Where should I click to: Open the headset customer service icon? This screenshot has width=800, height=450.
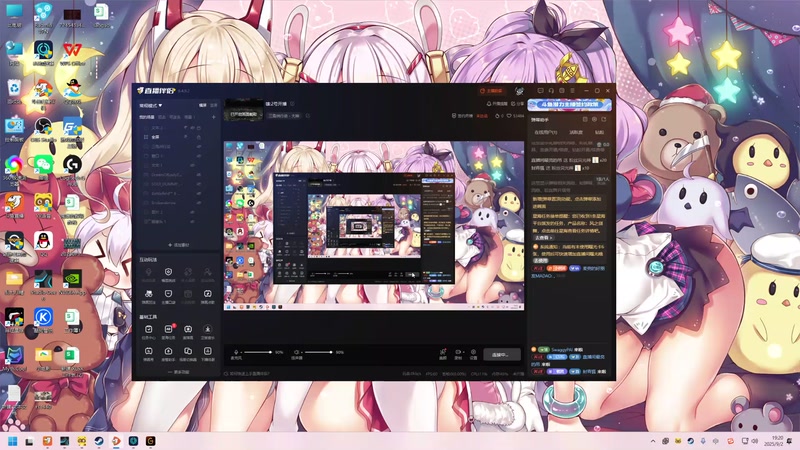551,91
